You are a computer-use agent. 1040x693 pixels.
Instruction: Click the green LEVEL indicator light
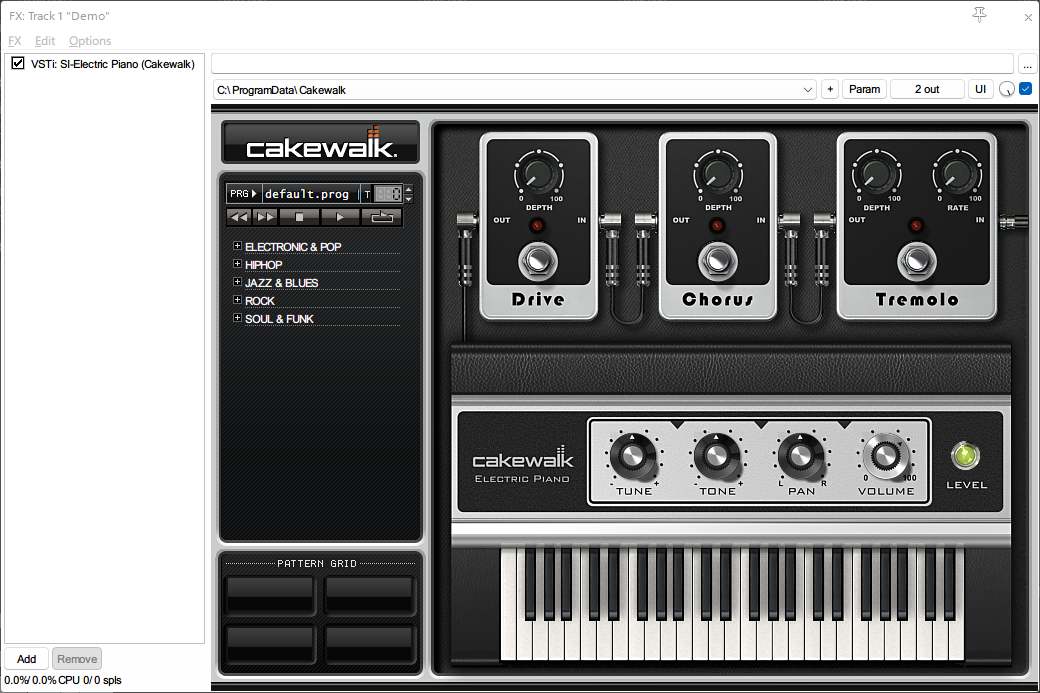tap(965, 456)
